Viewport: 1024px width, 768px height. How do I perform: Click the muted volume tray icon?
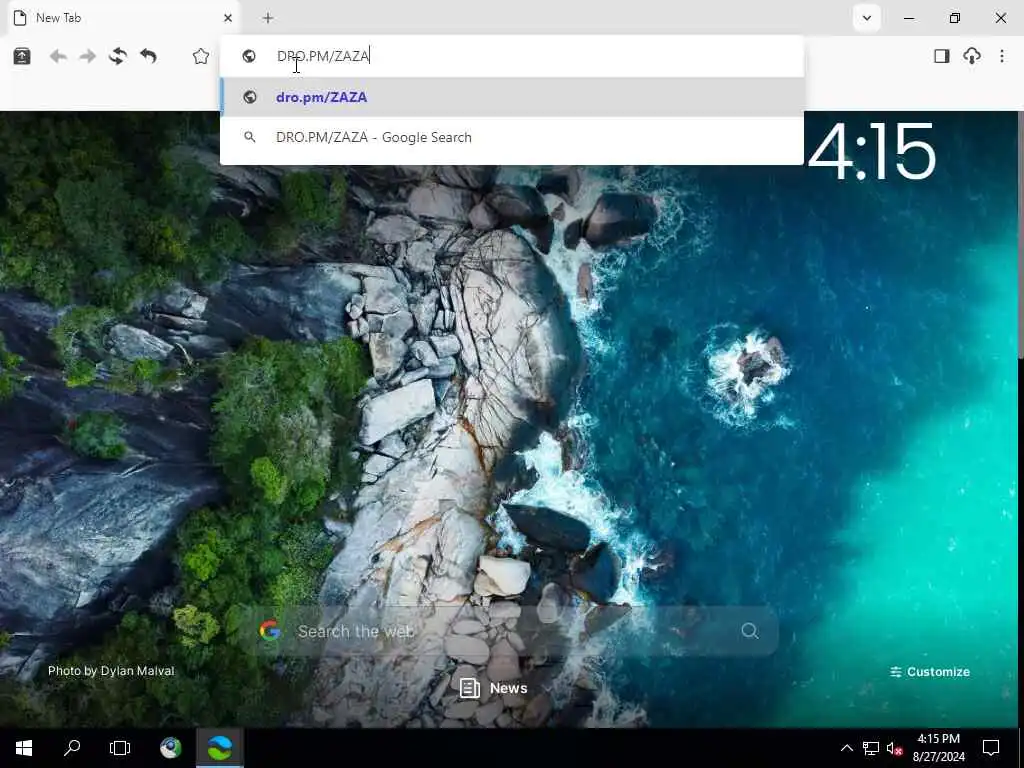point(894,748)
